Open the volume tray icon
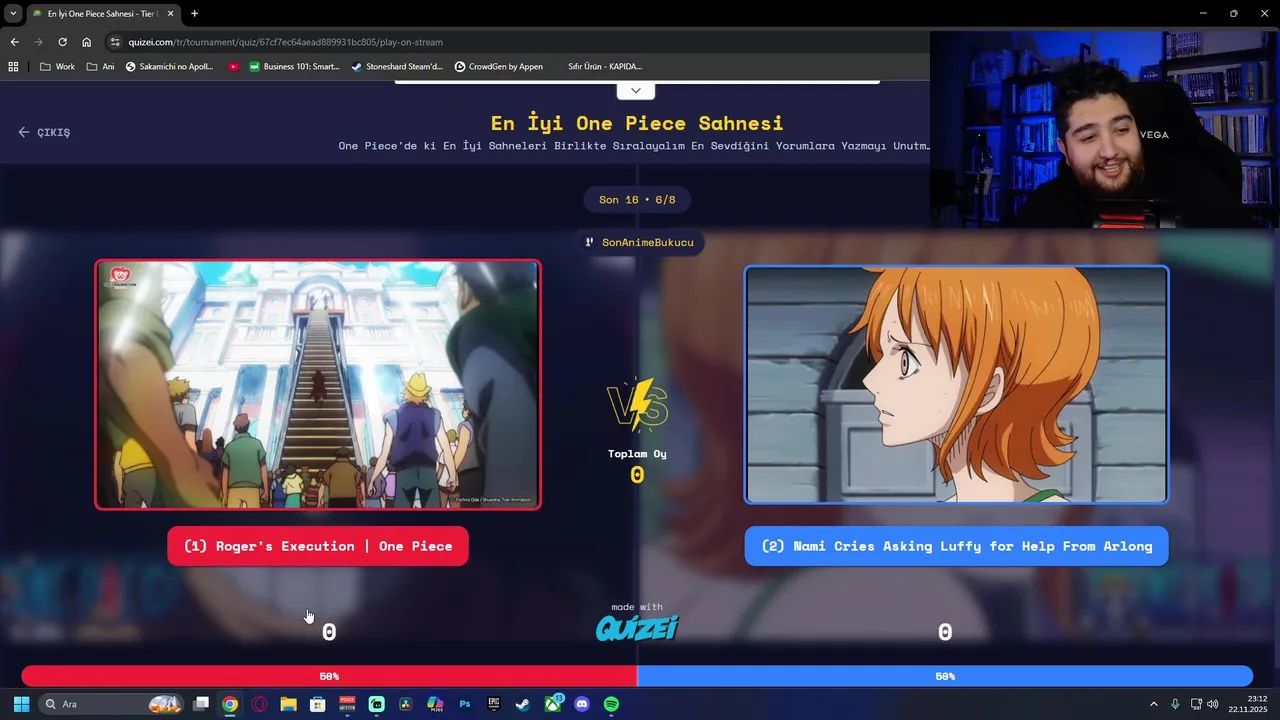 (x=1212, y=704)
